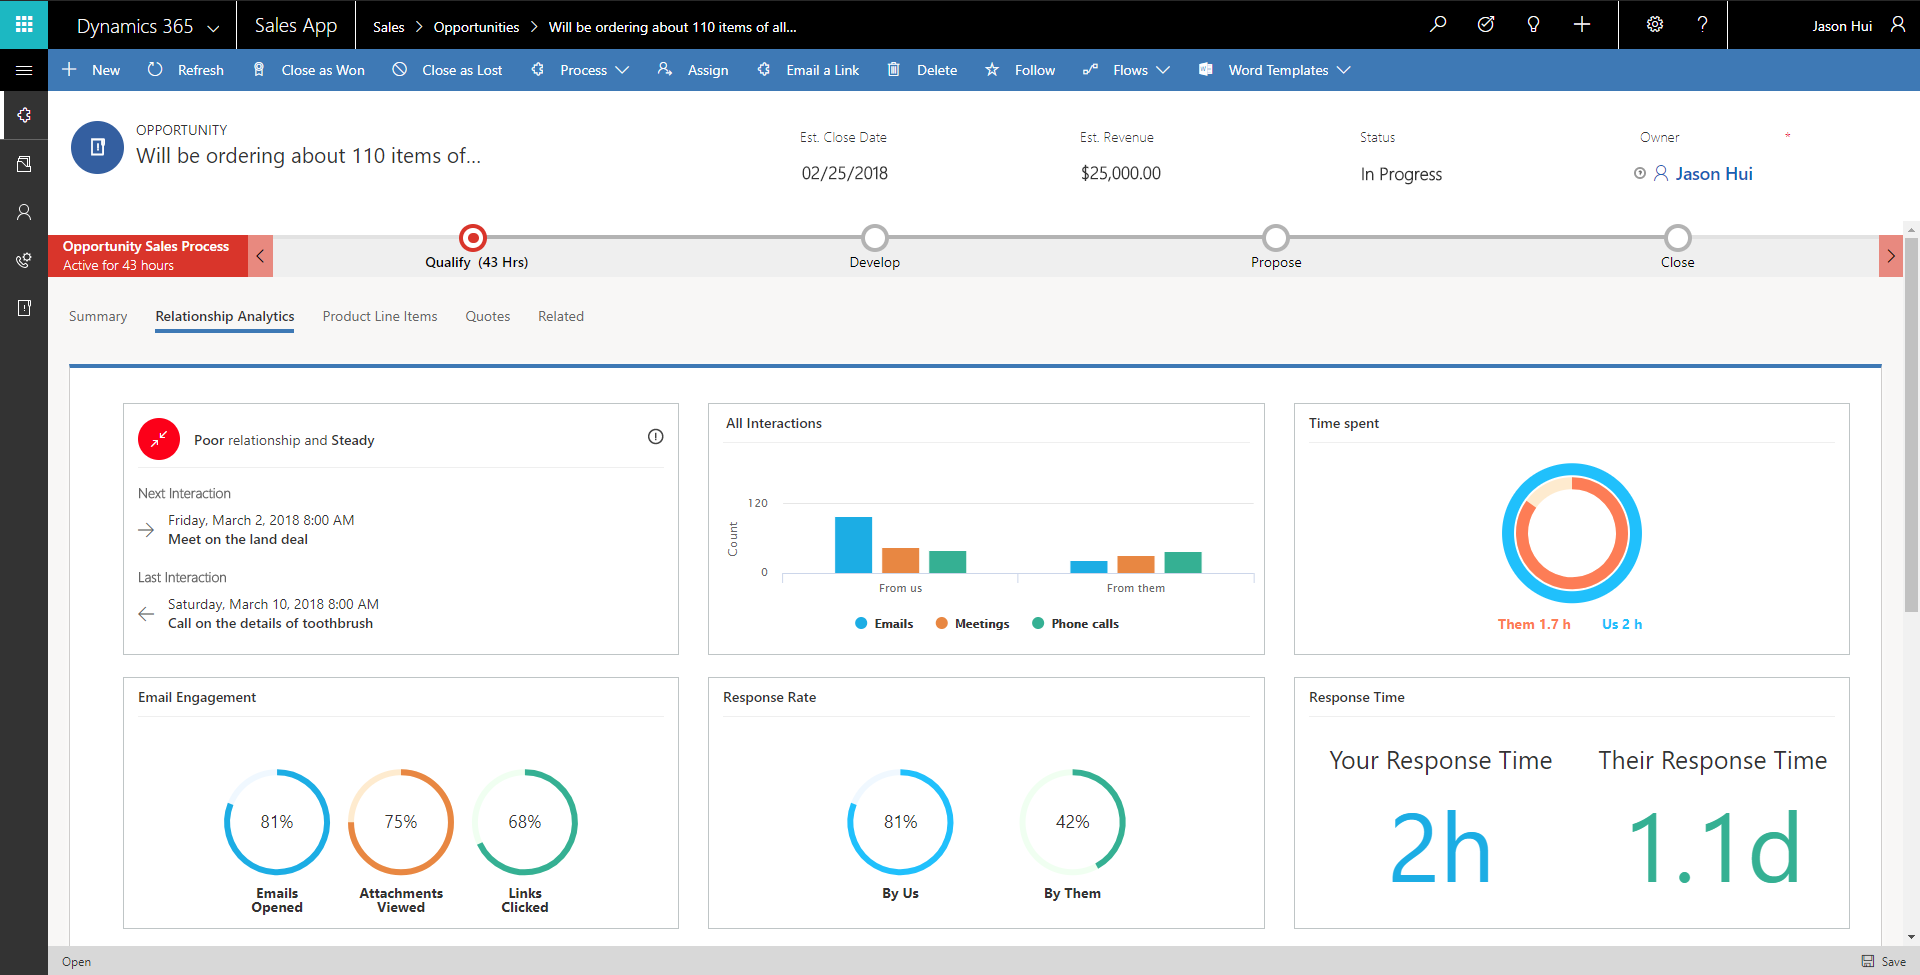Viewport: 1920px width, 975px height.
Task: Collapse the Opportunity Sales Process left chevron
Action: click(260, 256)
